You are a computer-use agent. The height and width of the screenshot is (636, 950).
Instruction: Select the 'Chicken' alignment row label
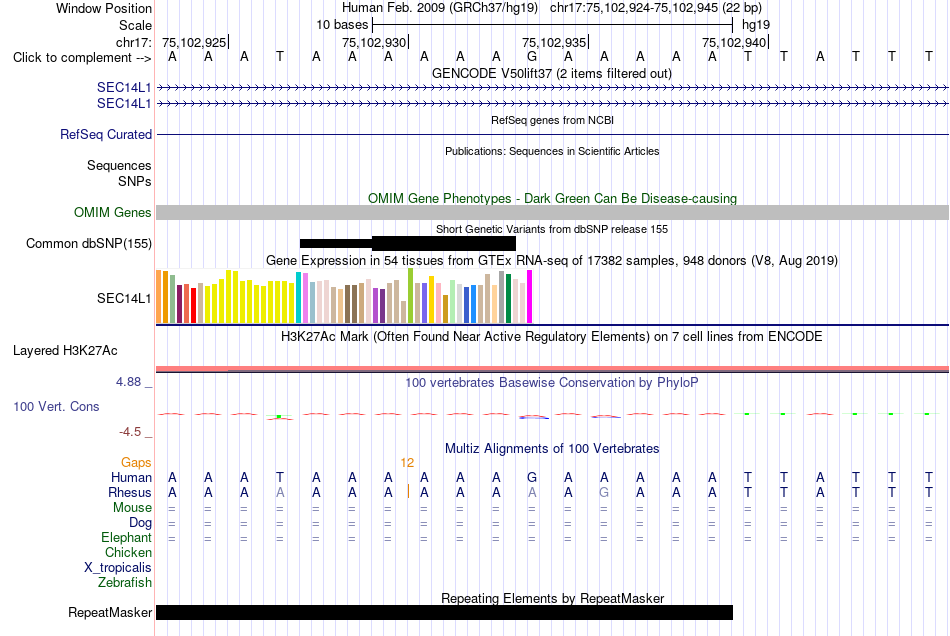(128, 552)
